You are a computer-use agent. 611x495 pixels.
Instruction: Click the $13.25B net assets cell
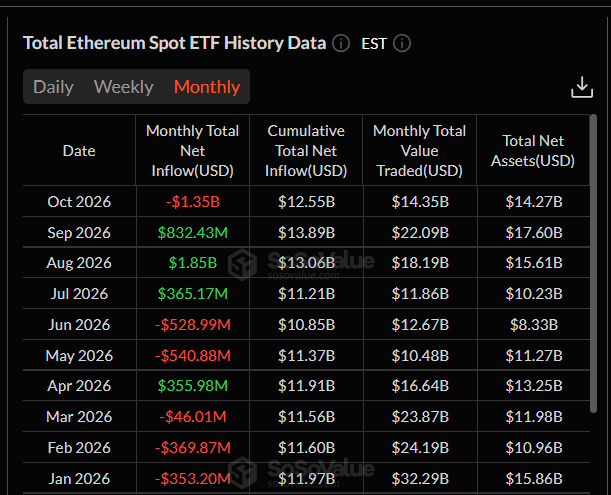click(534, 385)
